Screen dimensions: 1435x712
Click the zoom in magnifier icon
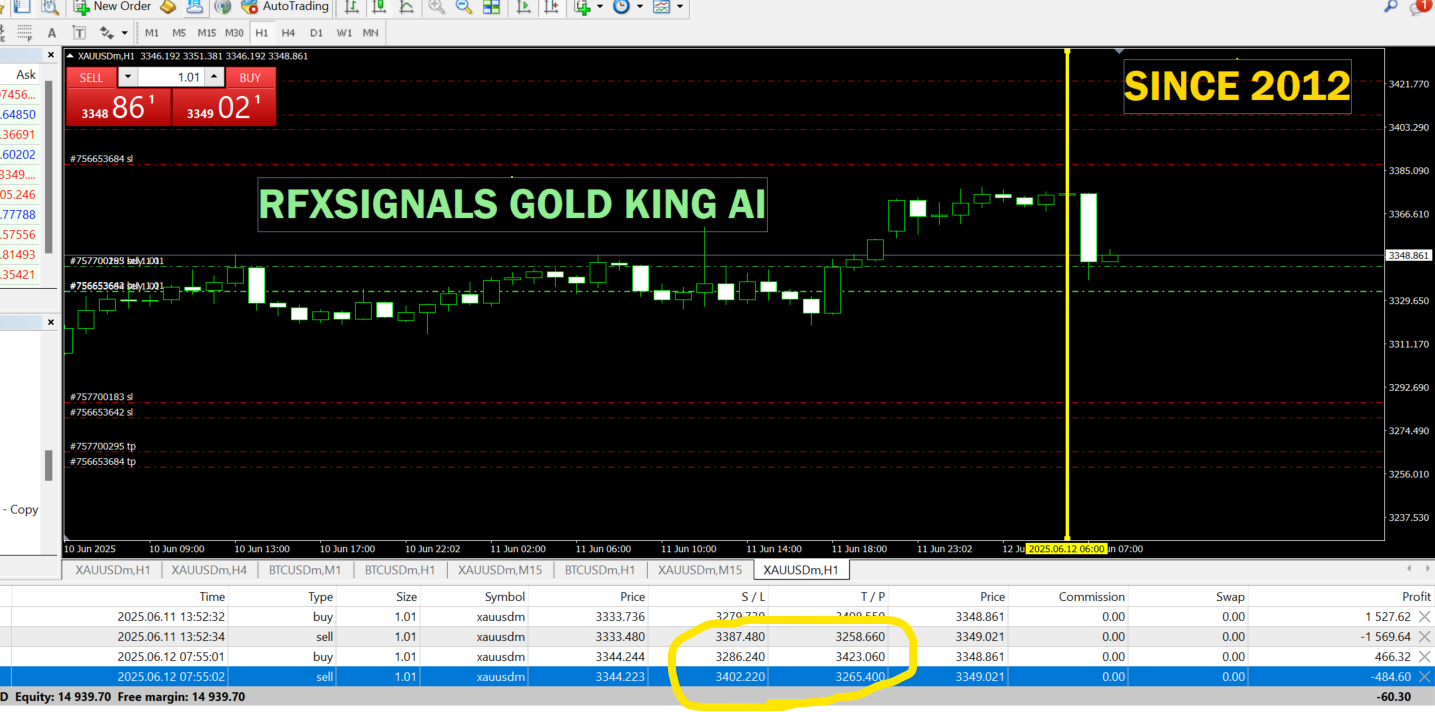point(437,7)
